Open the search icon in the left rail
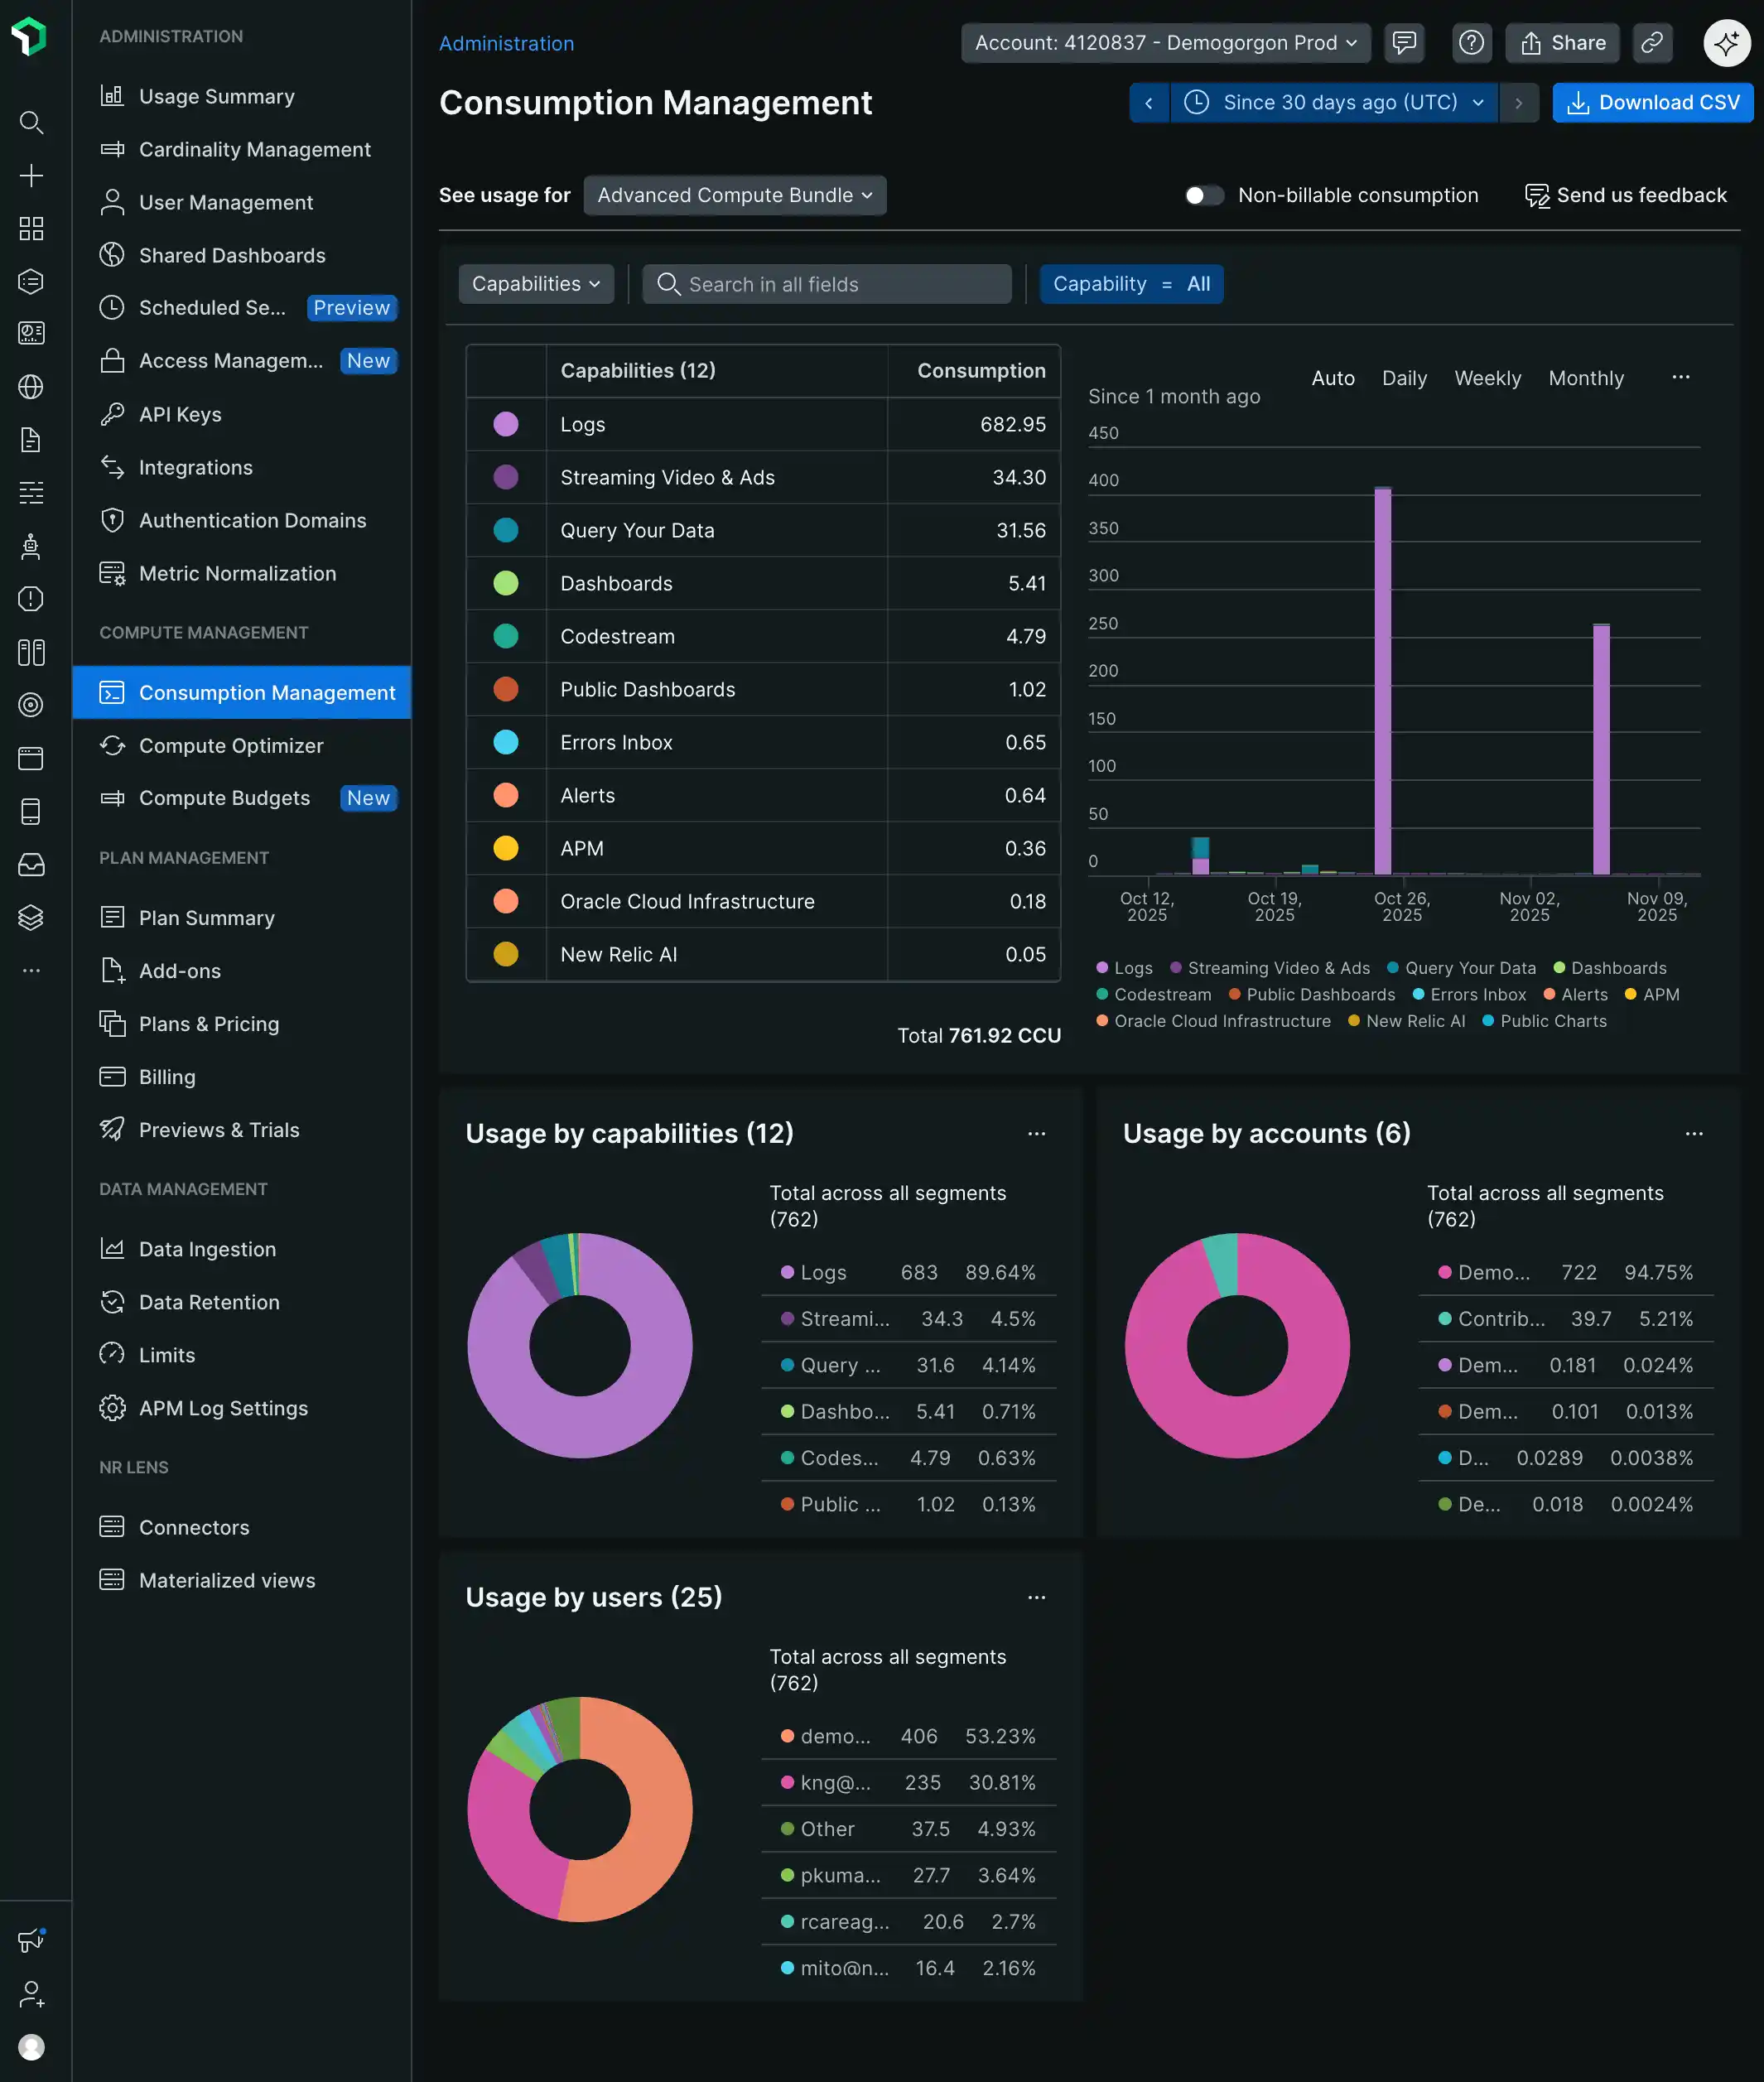 coord(31,122)
